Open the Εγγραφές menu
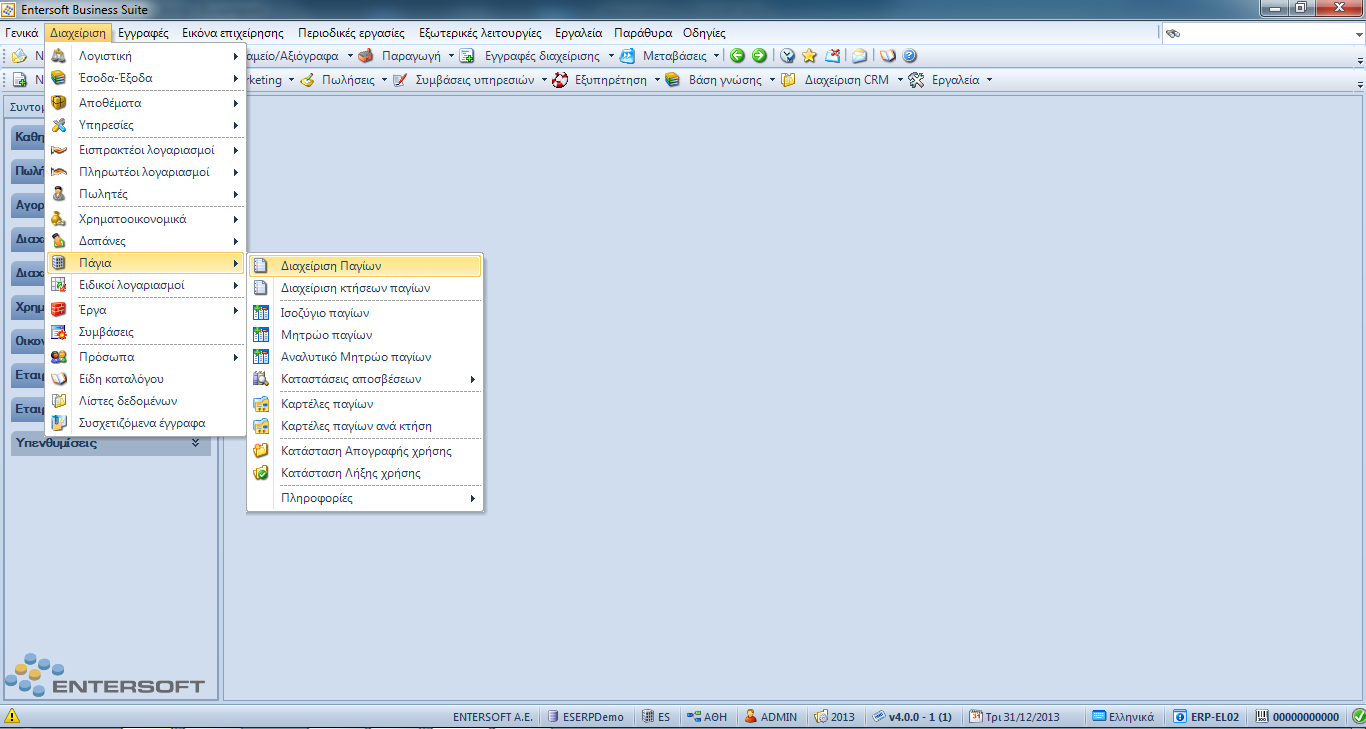Screen dimensions: 1366x729 [x=143, y=33]
